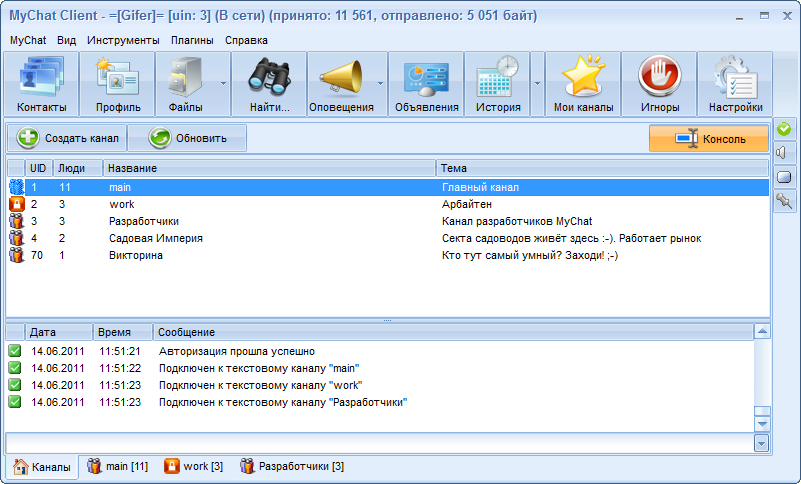
Task: Open the Объявления bulletin board
Action: pyautogui.click(x=427, y=84)
